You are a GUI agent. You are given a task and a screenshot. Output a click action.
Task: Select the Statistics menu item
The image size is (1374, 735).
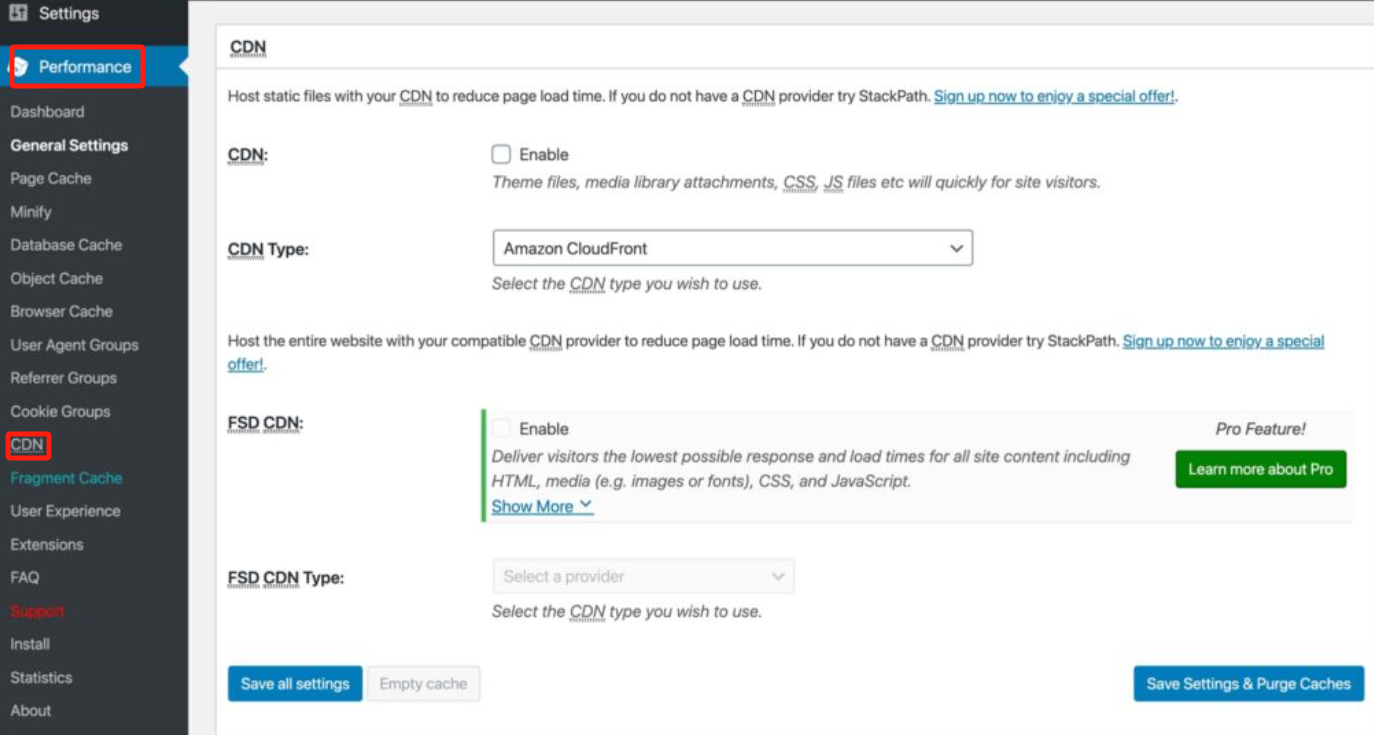[x=41, y=677]
